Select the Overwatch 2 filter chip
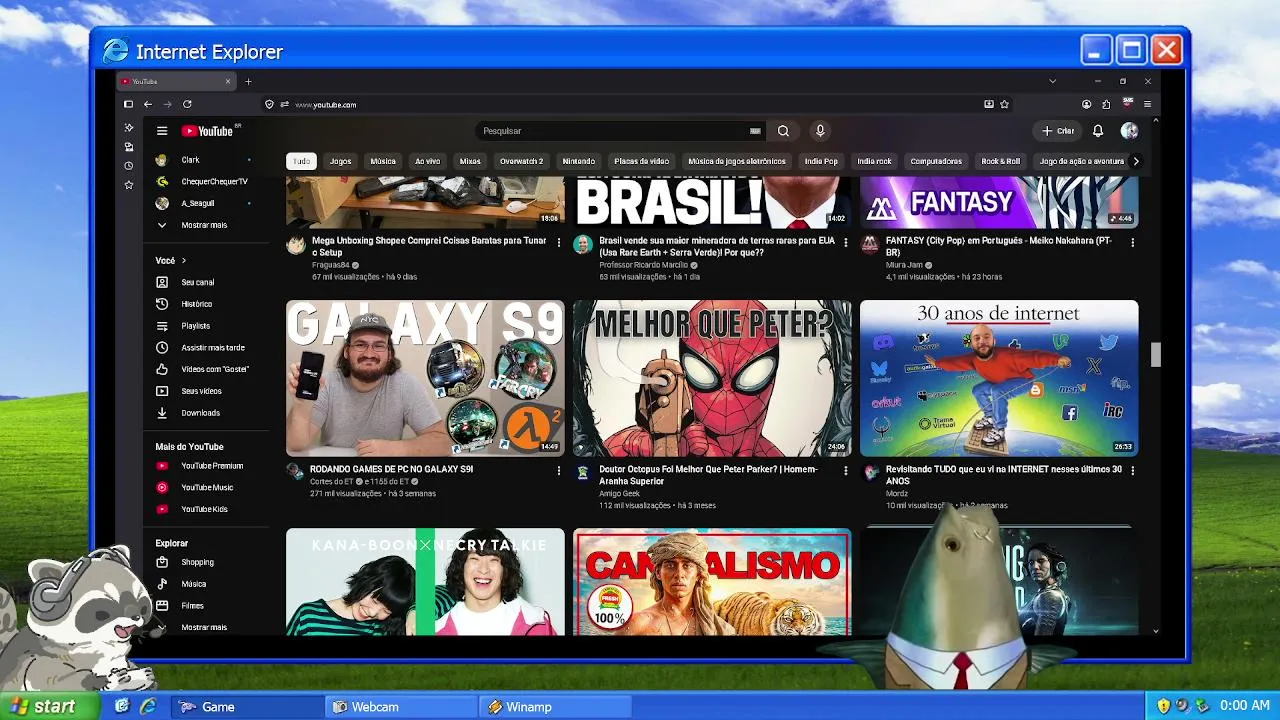The image size is (1280, 720). coord(521,161)
